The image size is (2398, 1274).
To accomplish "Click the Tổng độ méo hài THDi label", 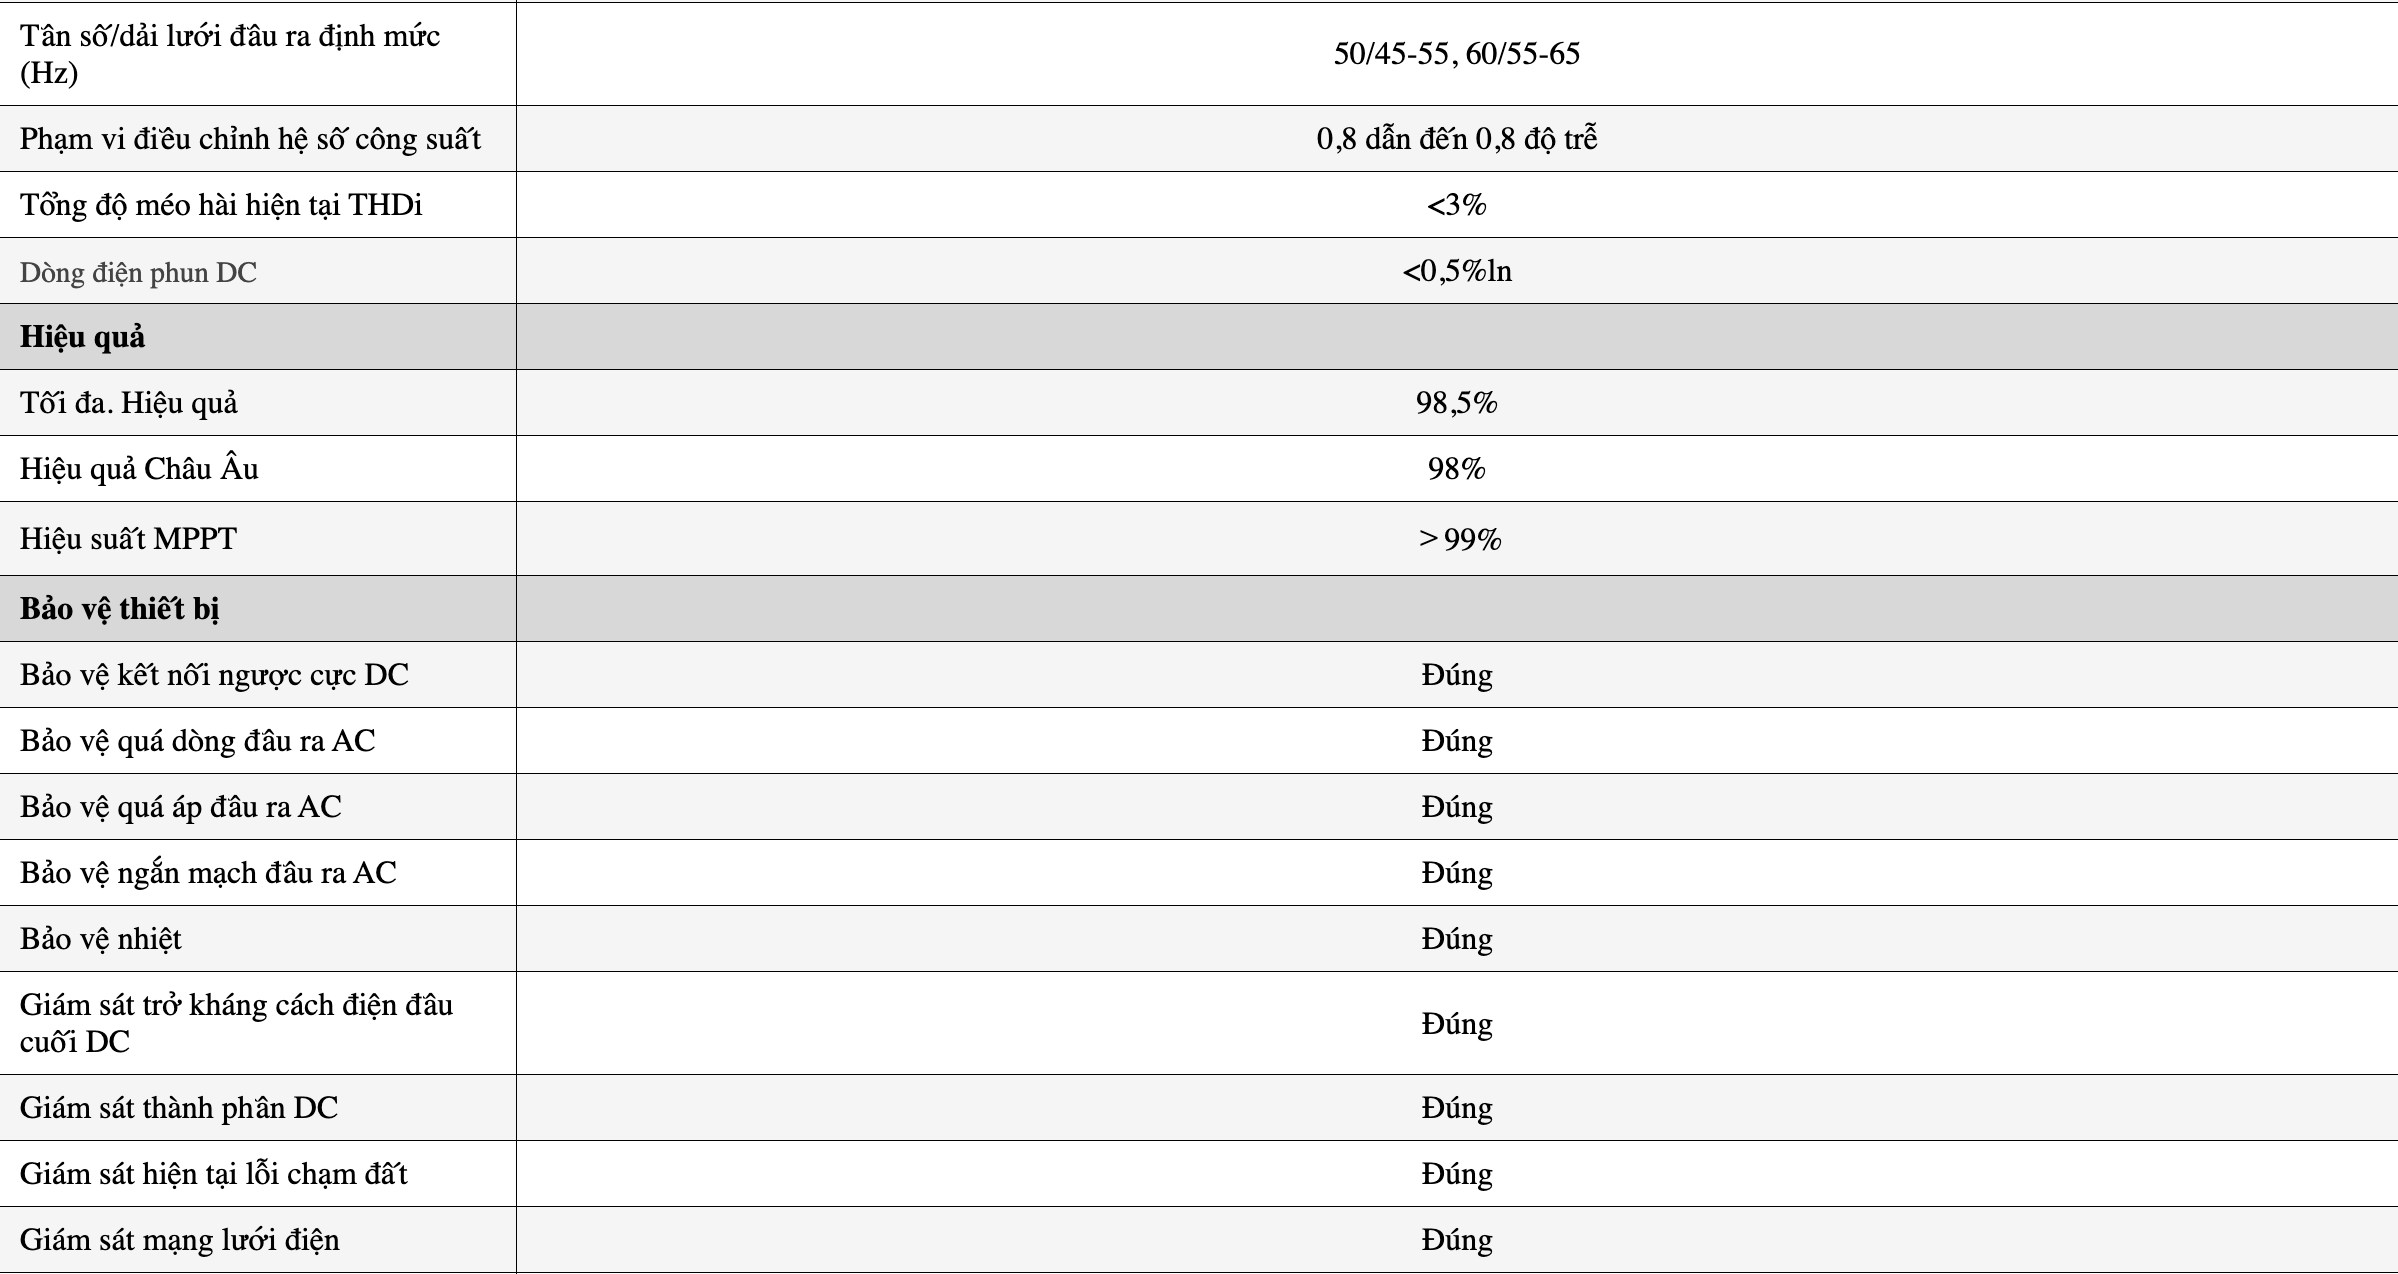I will click(221, 205).
